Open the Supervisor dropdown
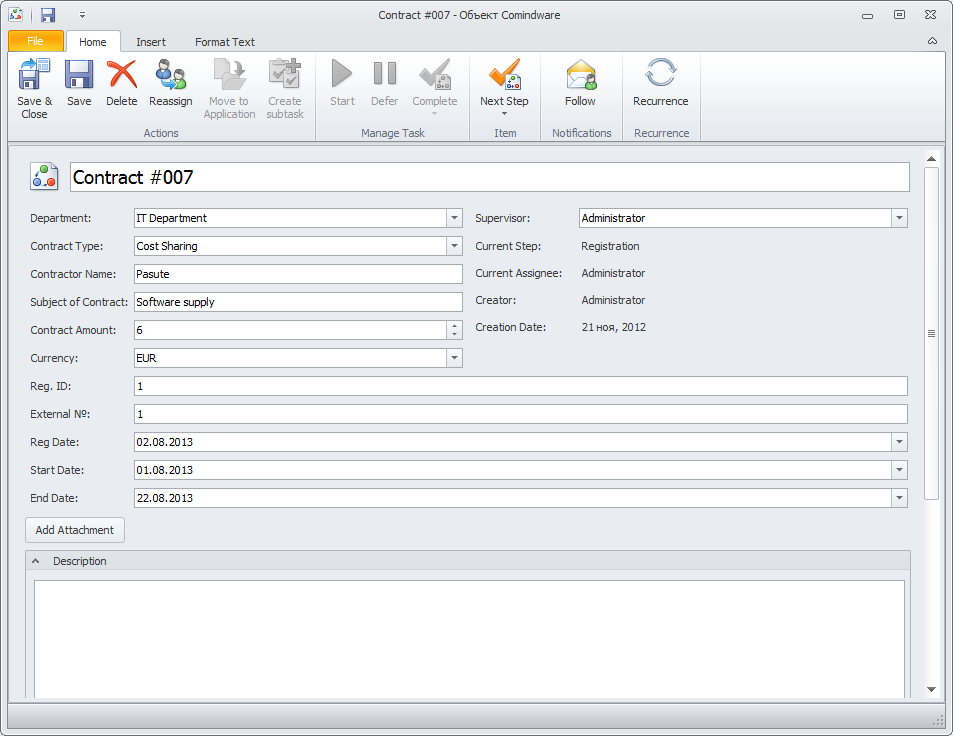Image resolution: width=953 pixels, height=736 pixels. pos(899,218)
